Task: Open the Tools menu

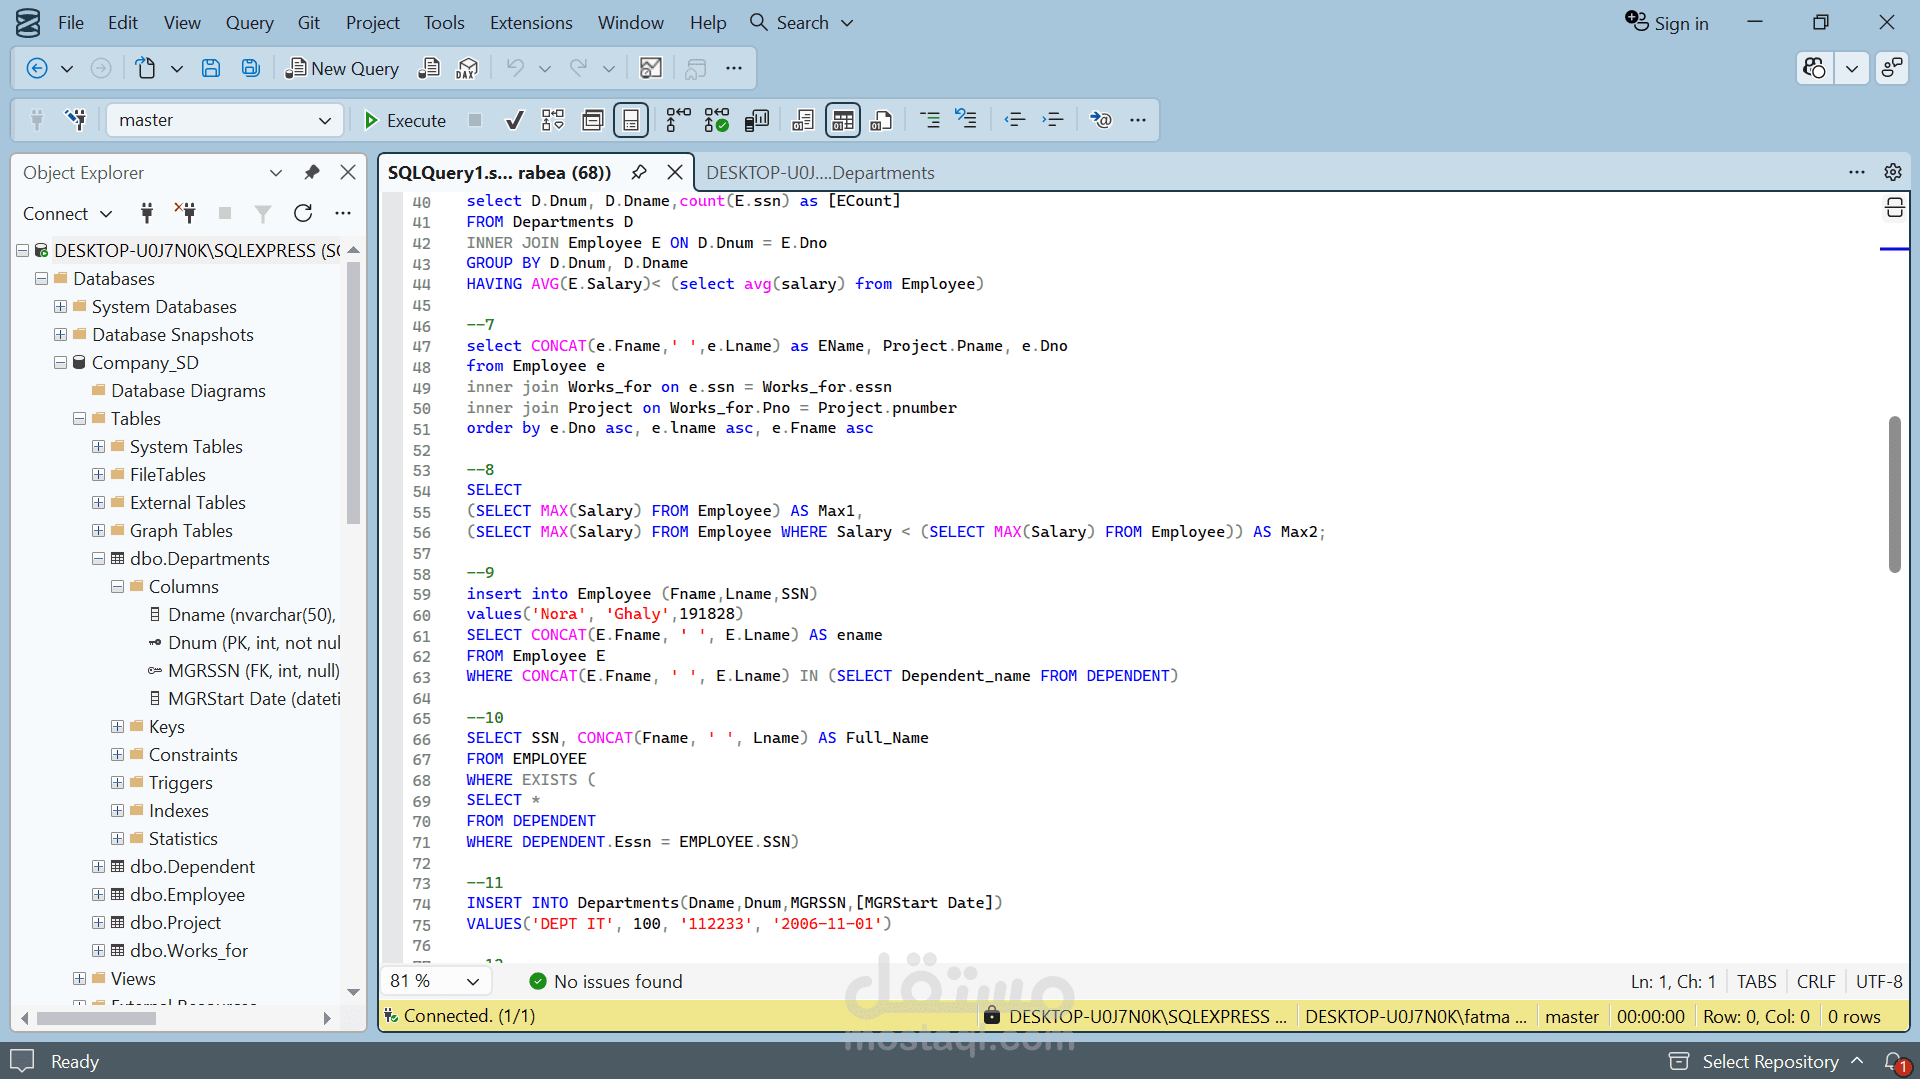Action: [x=444, y=22]
